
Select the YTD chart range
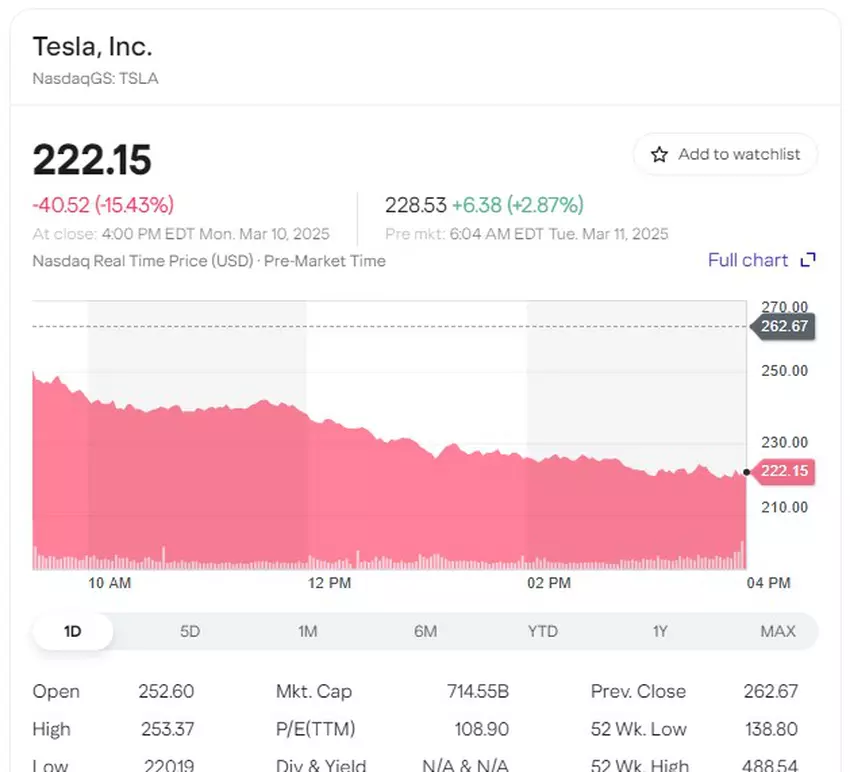click(x=543, y=631)
